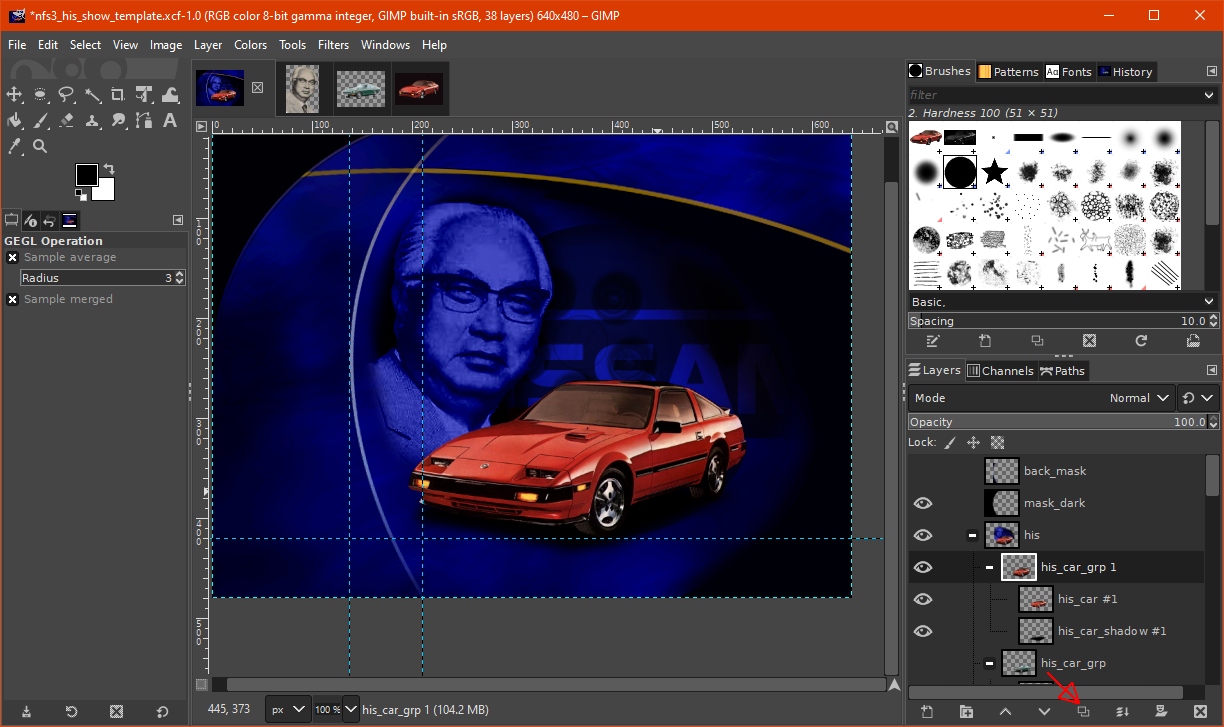The width and height of the screenshot is (1224, 727).
Task: Open the layer Mode Normal dropdown
Action: coord(1041,398)
